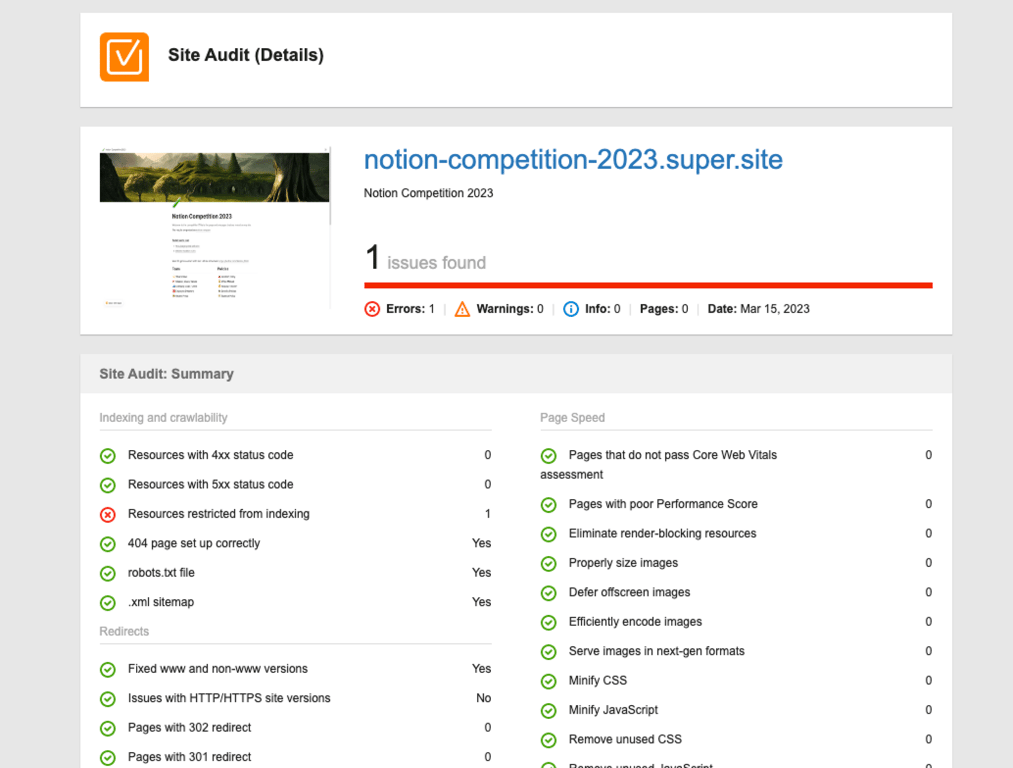Click the green check for Properly size images
The image size is (1013, 768).
[548, 564]
